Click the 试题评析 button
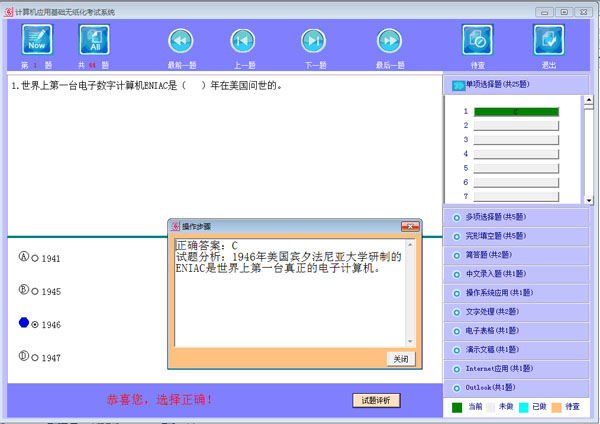The image size is (600, 424). 377,400
